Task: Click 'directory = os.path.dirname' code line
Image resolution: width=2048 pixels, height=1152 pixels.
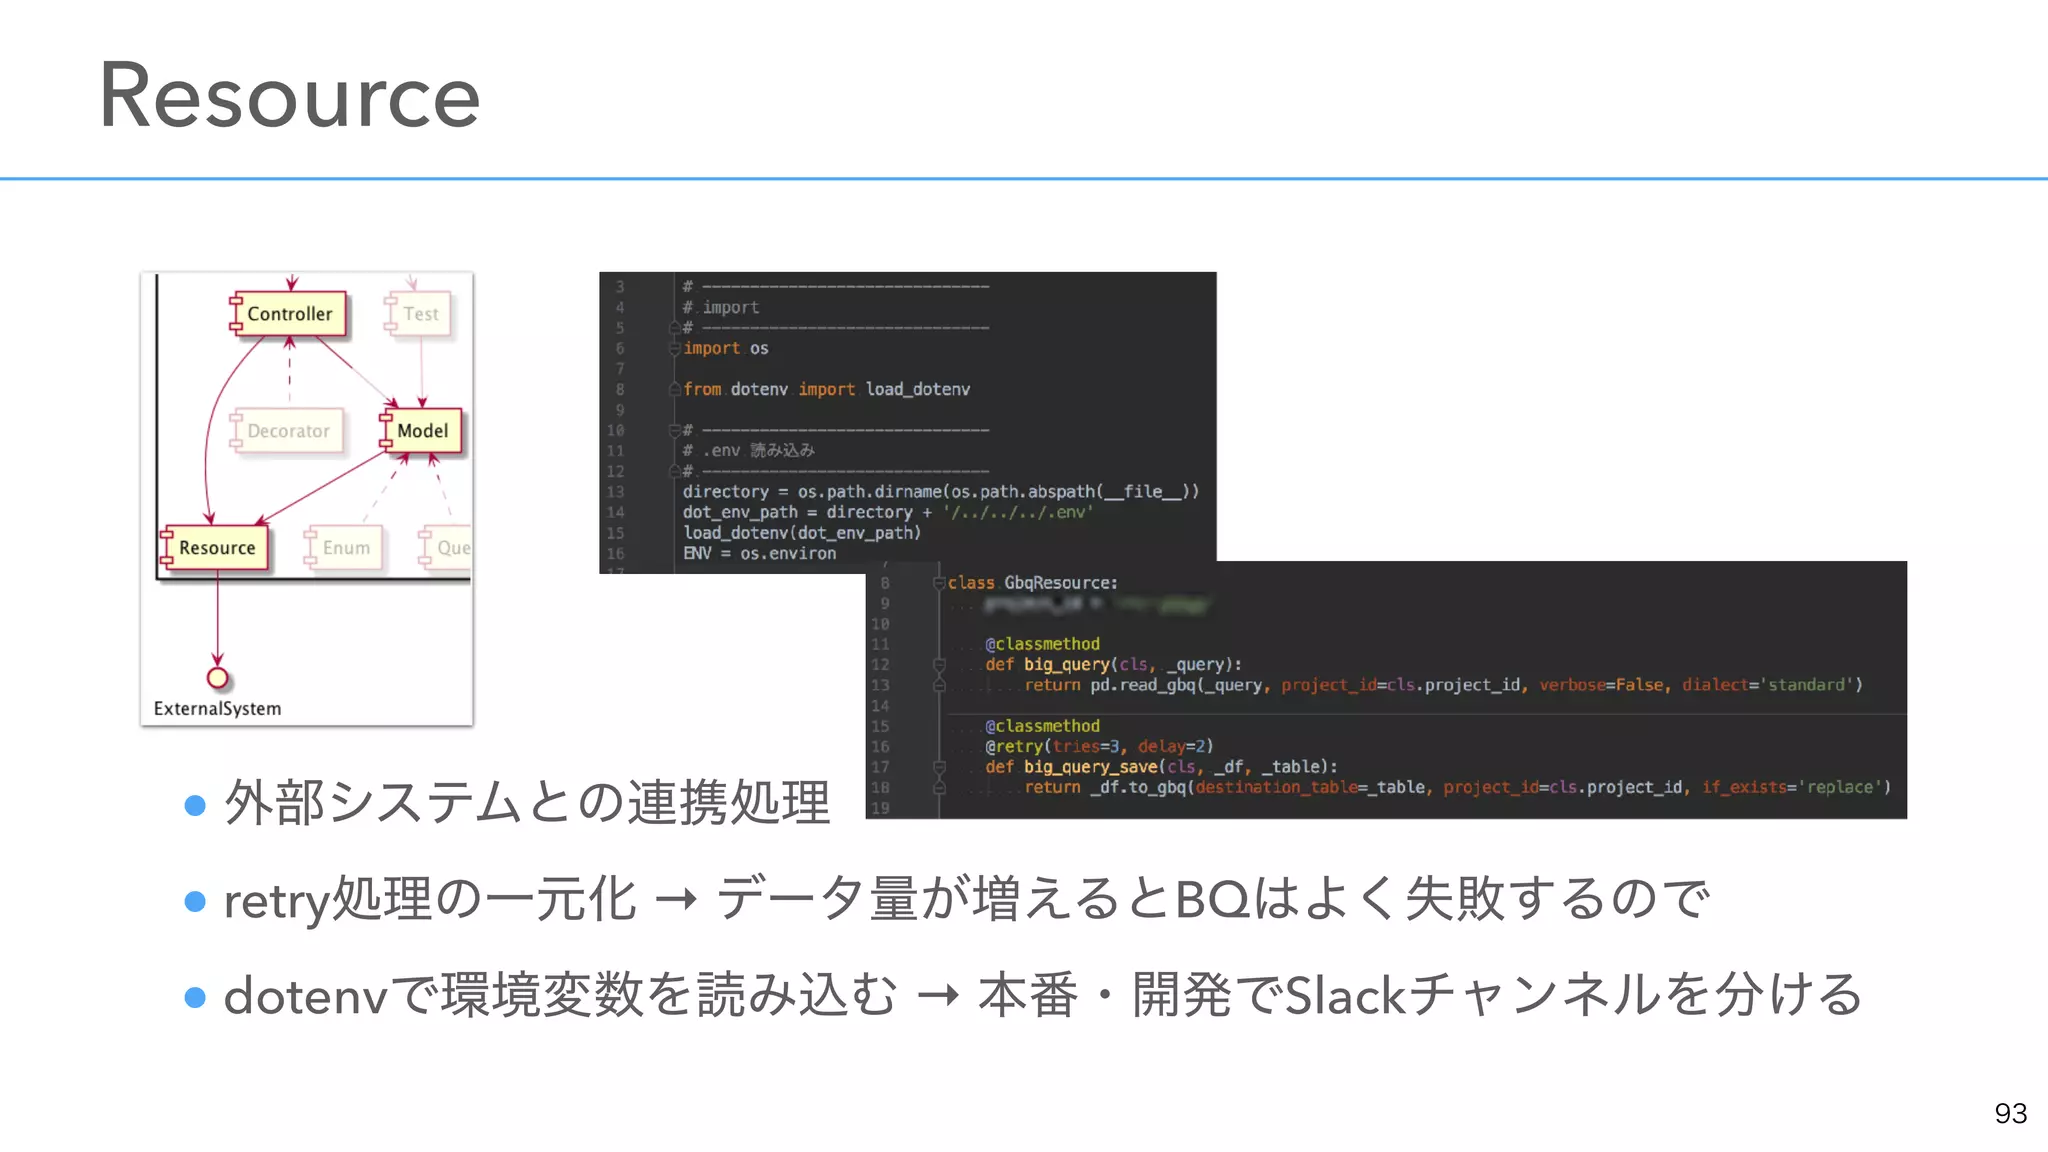Action: (941, 492)
